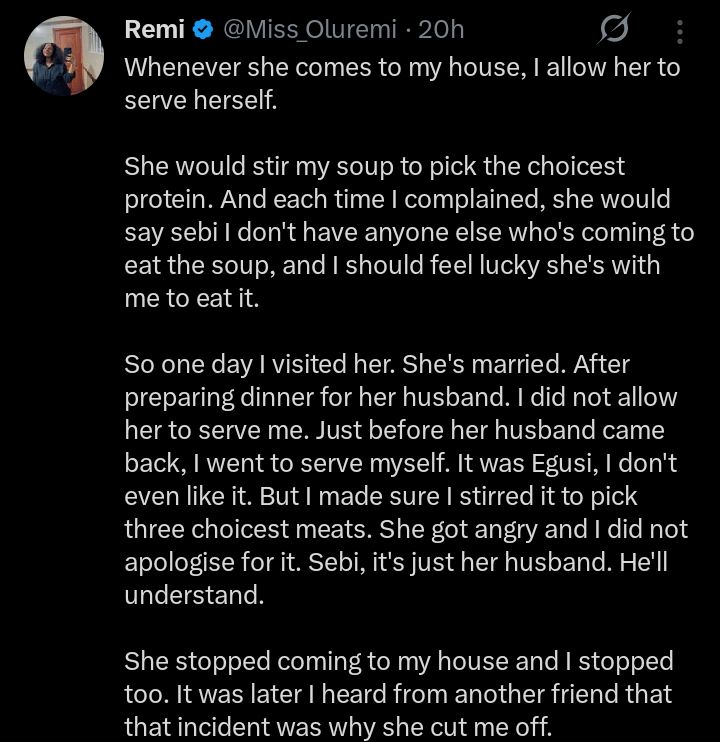Open the Grok slashed-circle icon
Image resolution: width=720 pixels, height=742 pixels.
pos(613,32)
